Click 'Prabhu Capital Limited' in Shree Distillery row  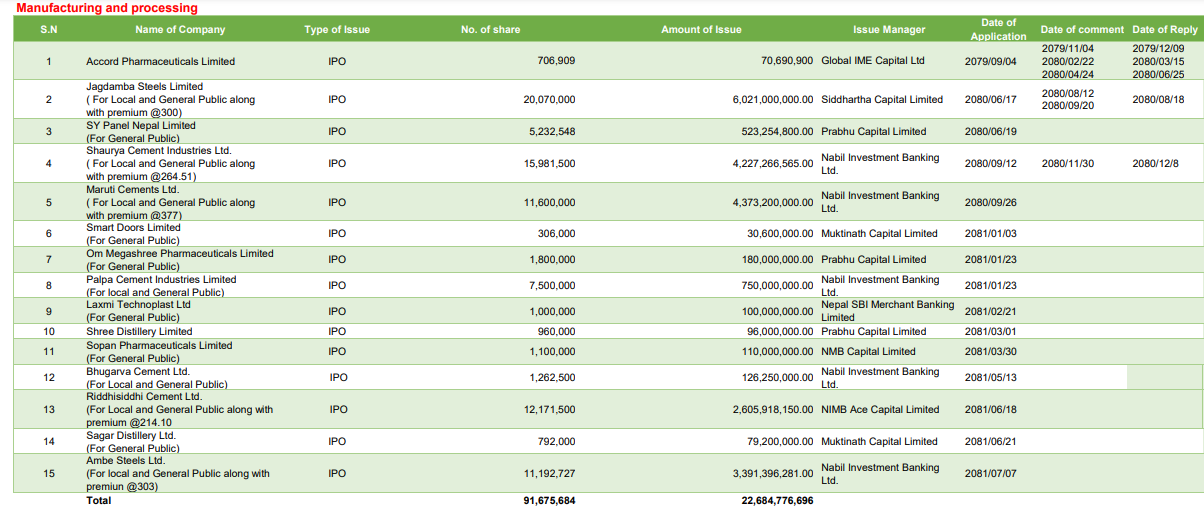[874, 331]
